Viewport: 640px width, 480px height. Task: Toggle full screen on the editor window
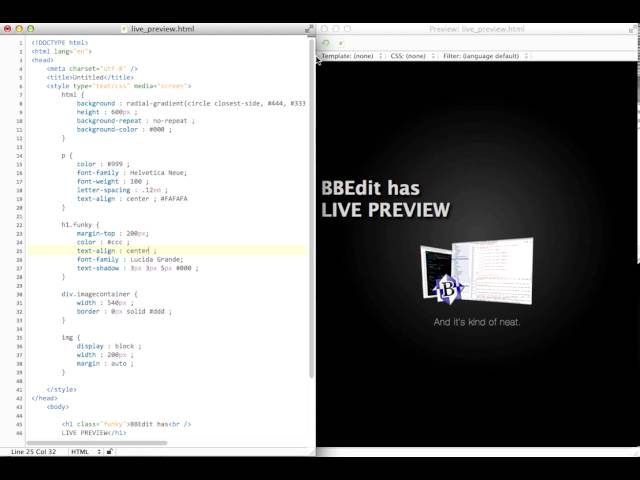point(309,29)
